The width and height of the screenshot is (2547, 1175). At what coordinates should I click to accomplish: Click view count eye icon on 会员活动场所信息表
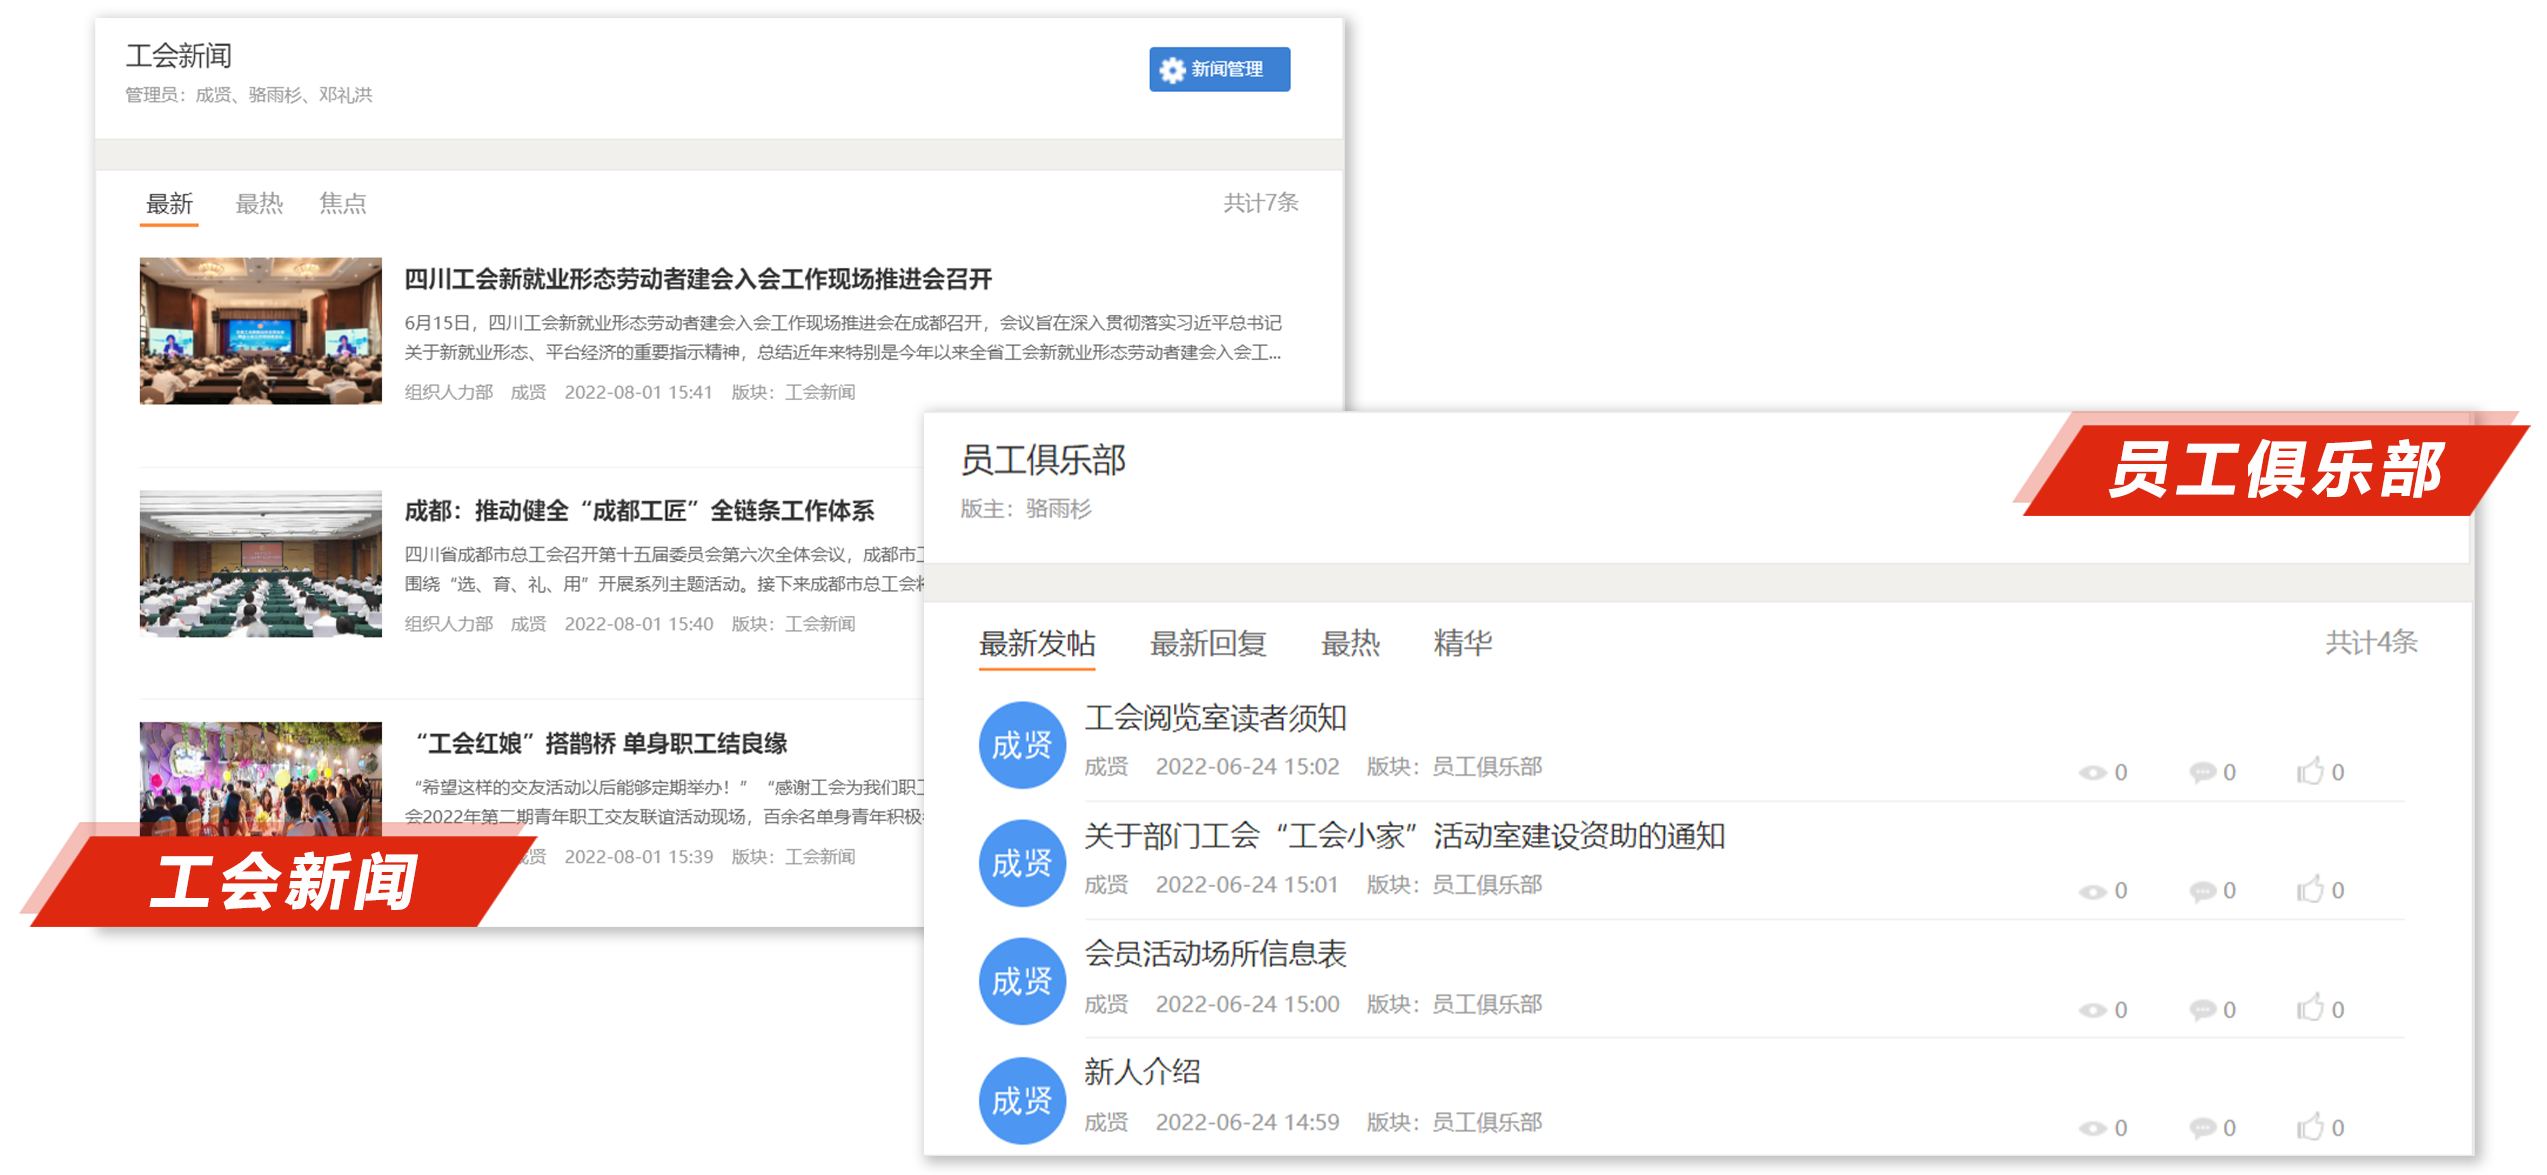(x=2092, y=1010)
